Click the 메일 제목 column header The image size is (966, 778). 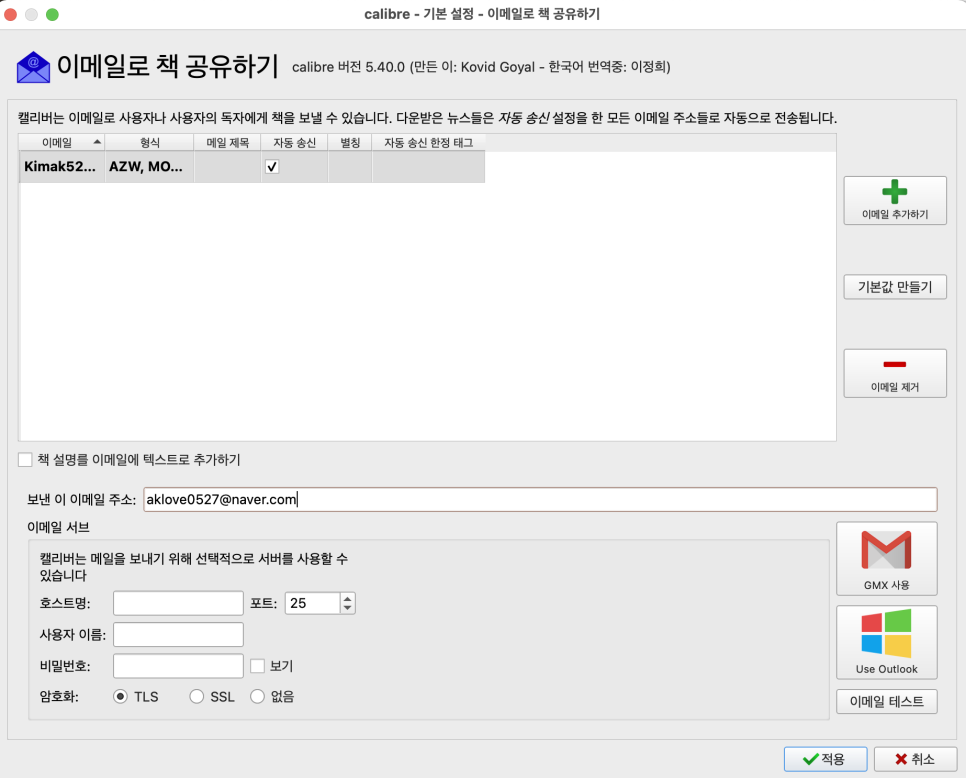click(227, 142)
